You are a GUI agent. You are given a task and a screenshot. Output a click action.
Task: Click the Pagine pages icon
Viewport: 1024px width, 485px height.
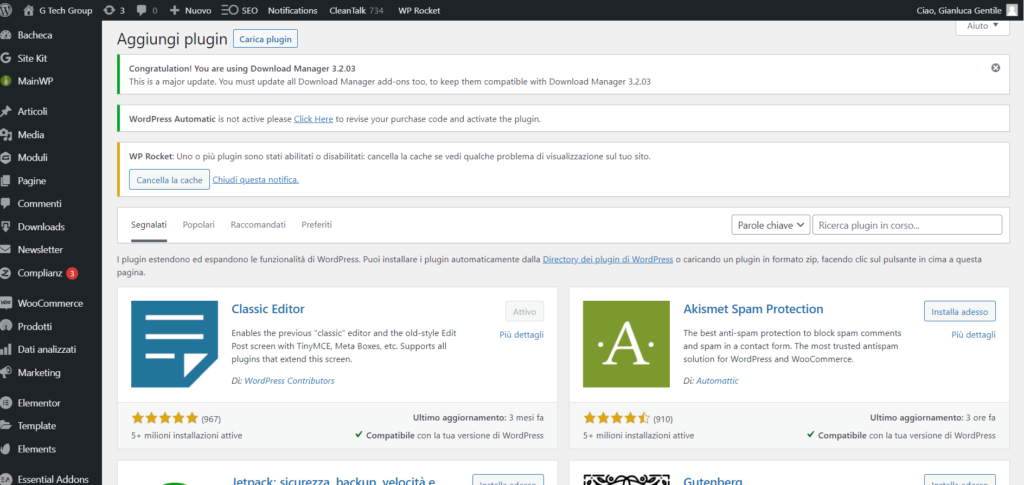click(6, 181)
